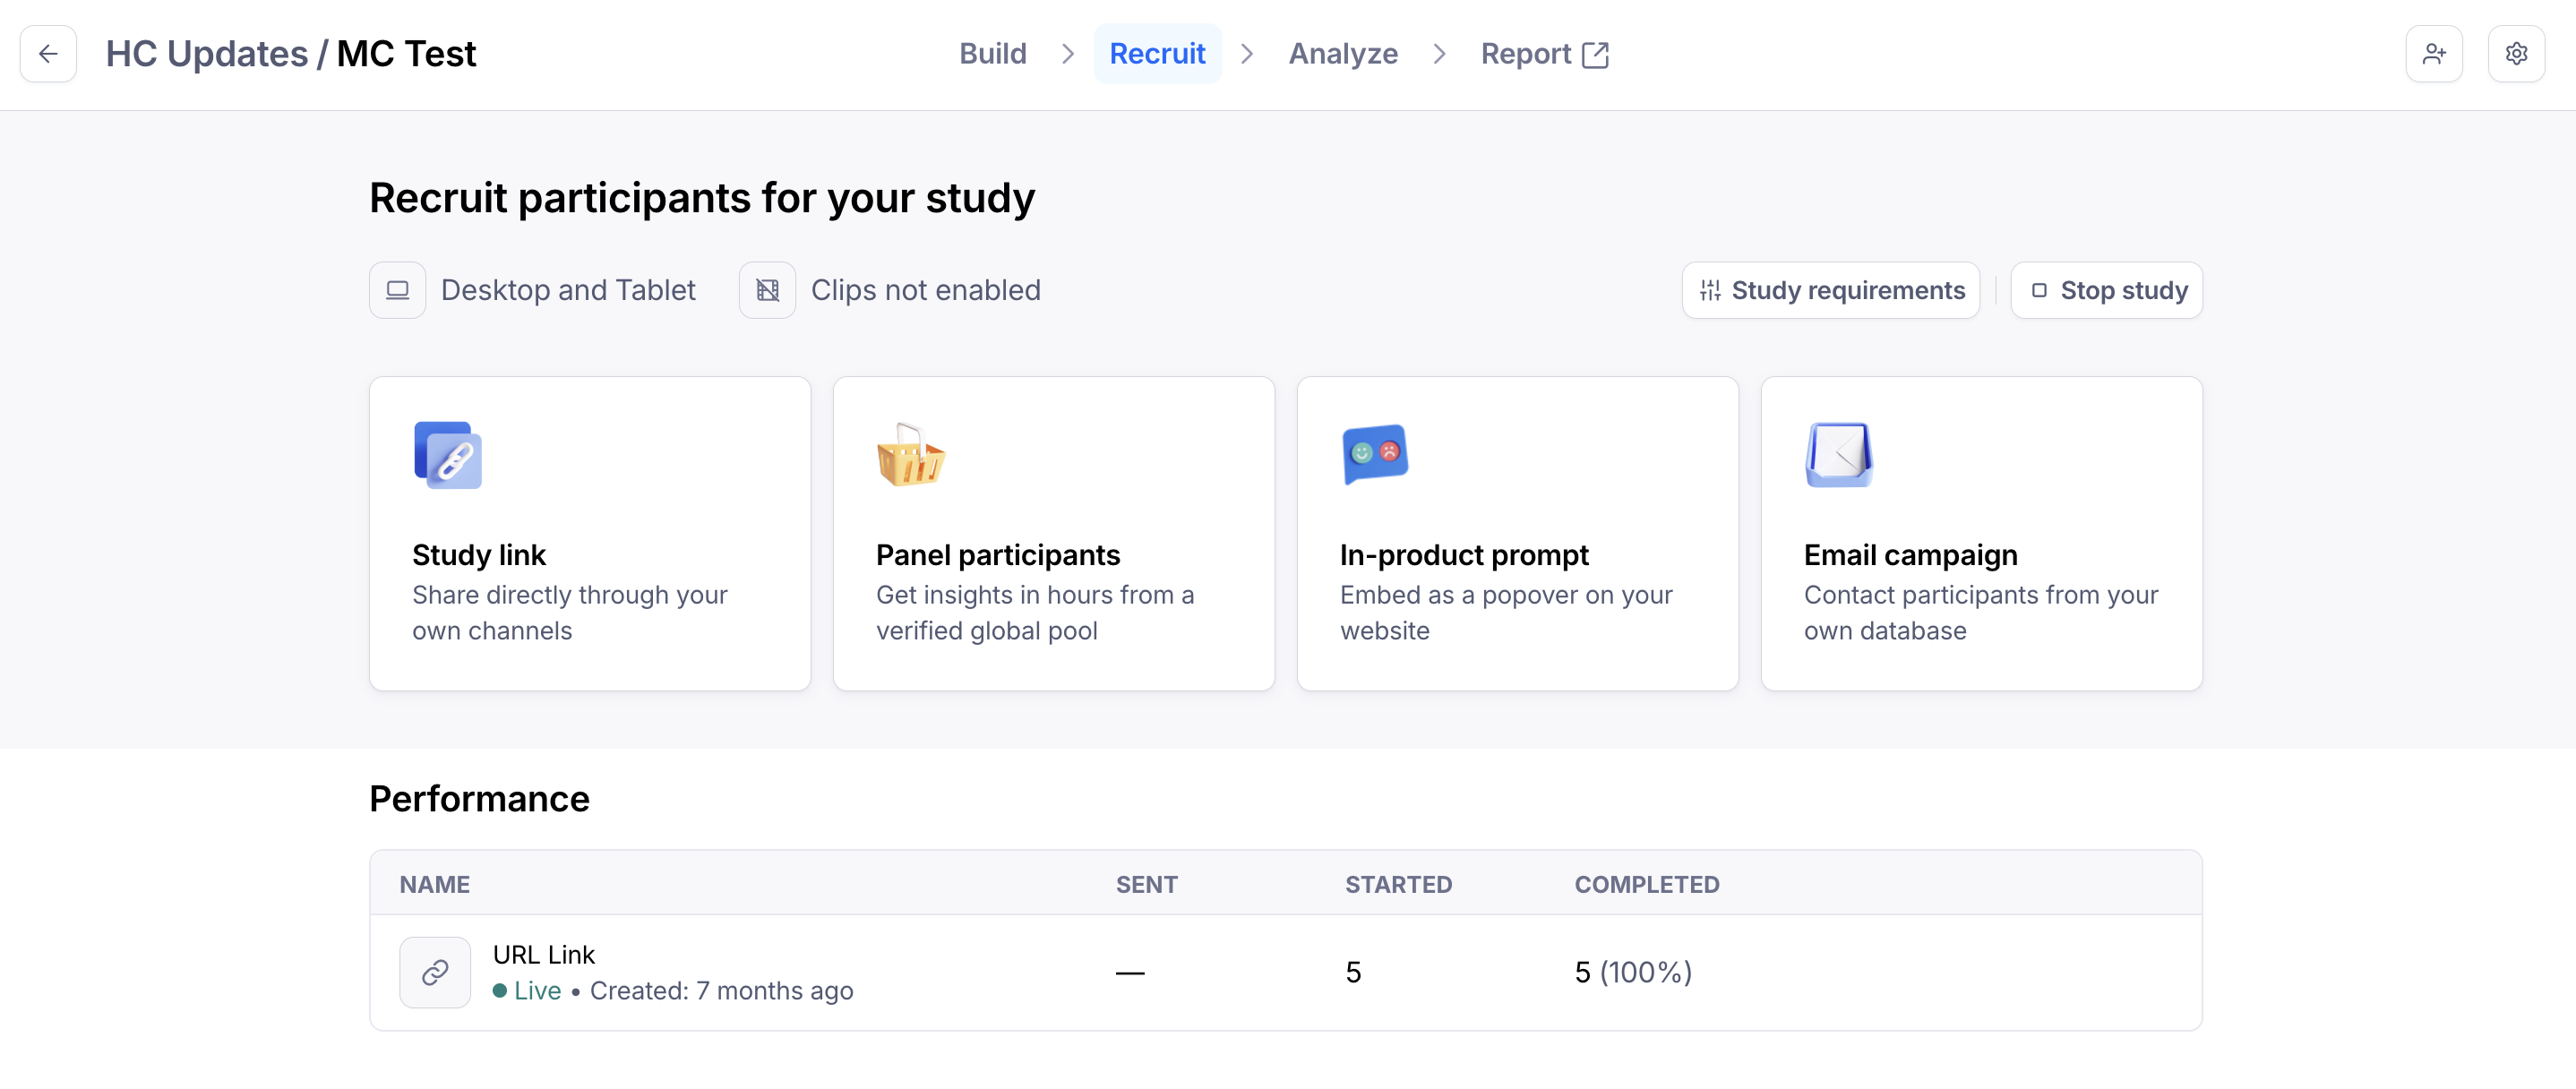Open the invite collaborator icon
This screenshot has width=2576, height=1089.
(x=2433, y=54)
